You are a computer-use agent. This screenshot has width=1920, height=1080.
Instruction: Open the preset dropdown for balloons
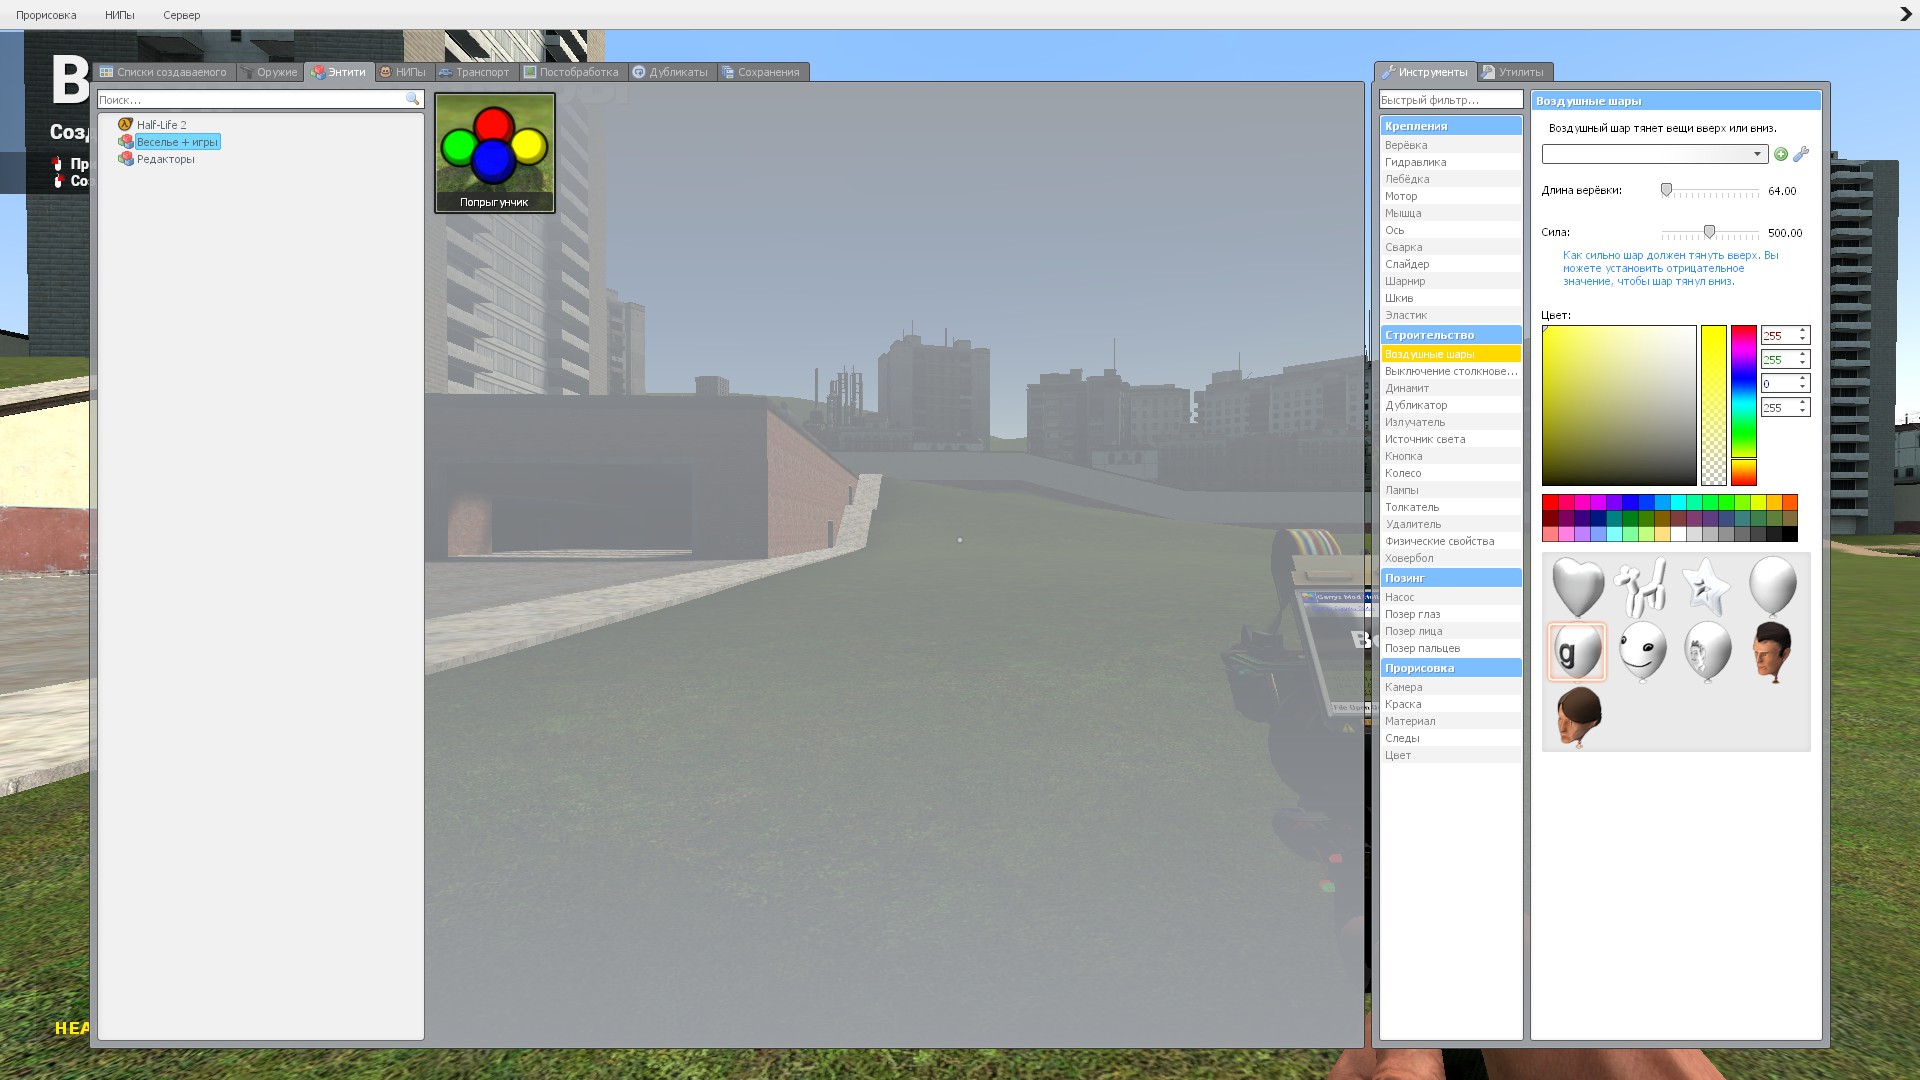click(1654, 154)
